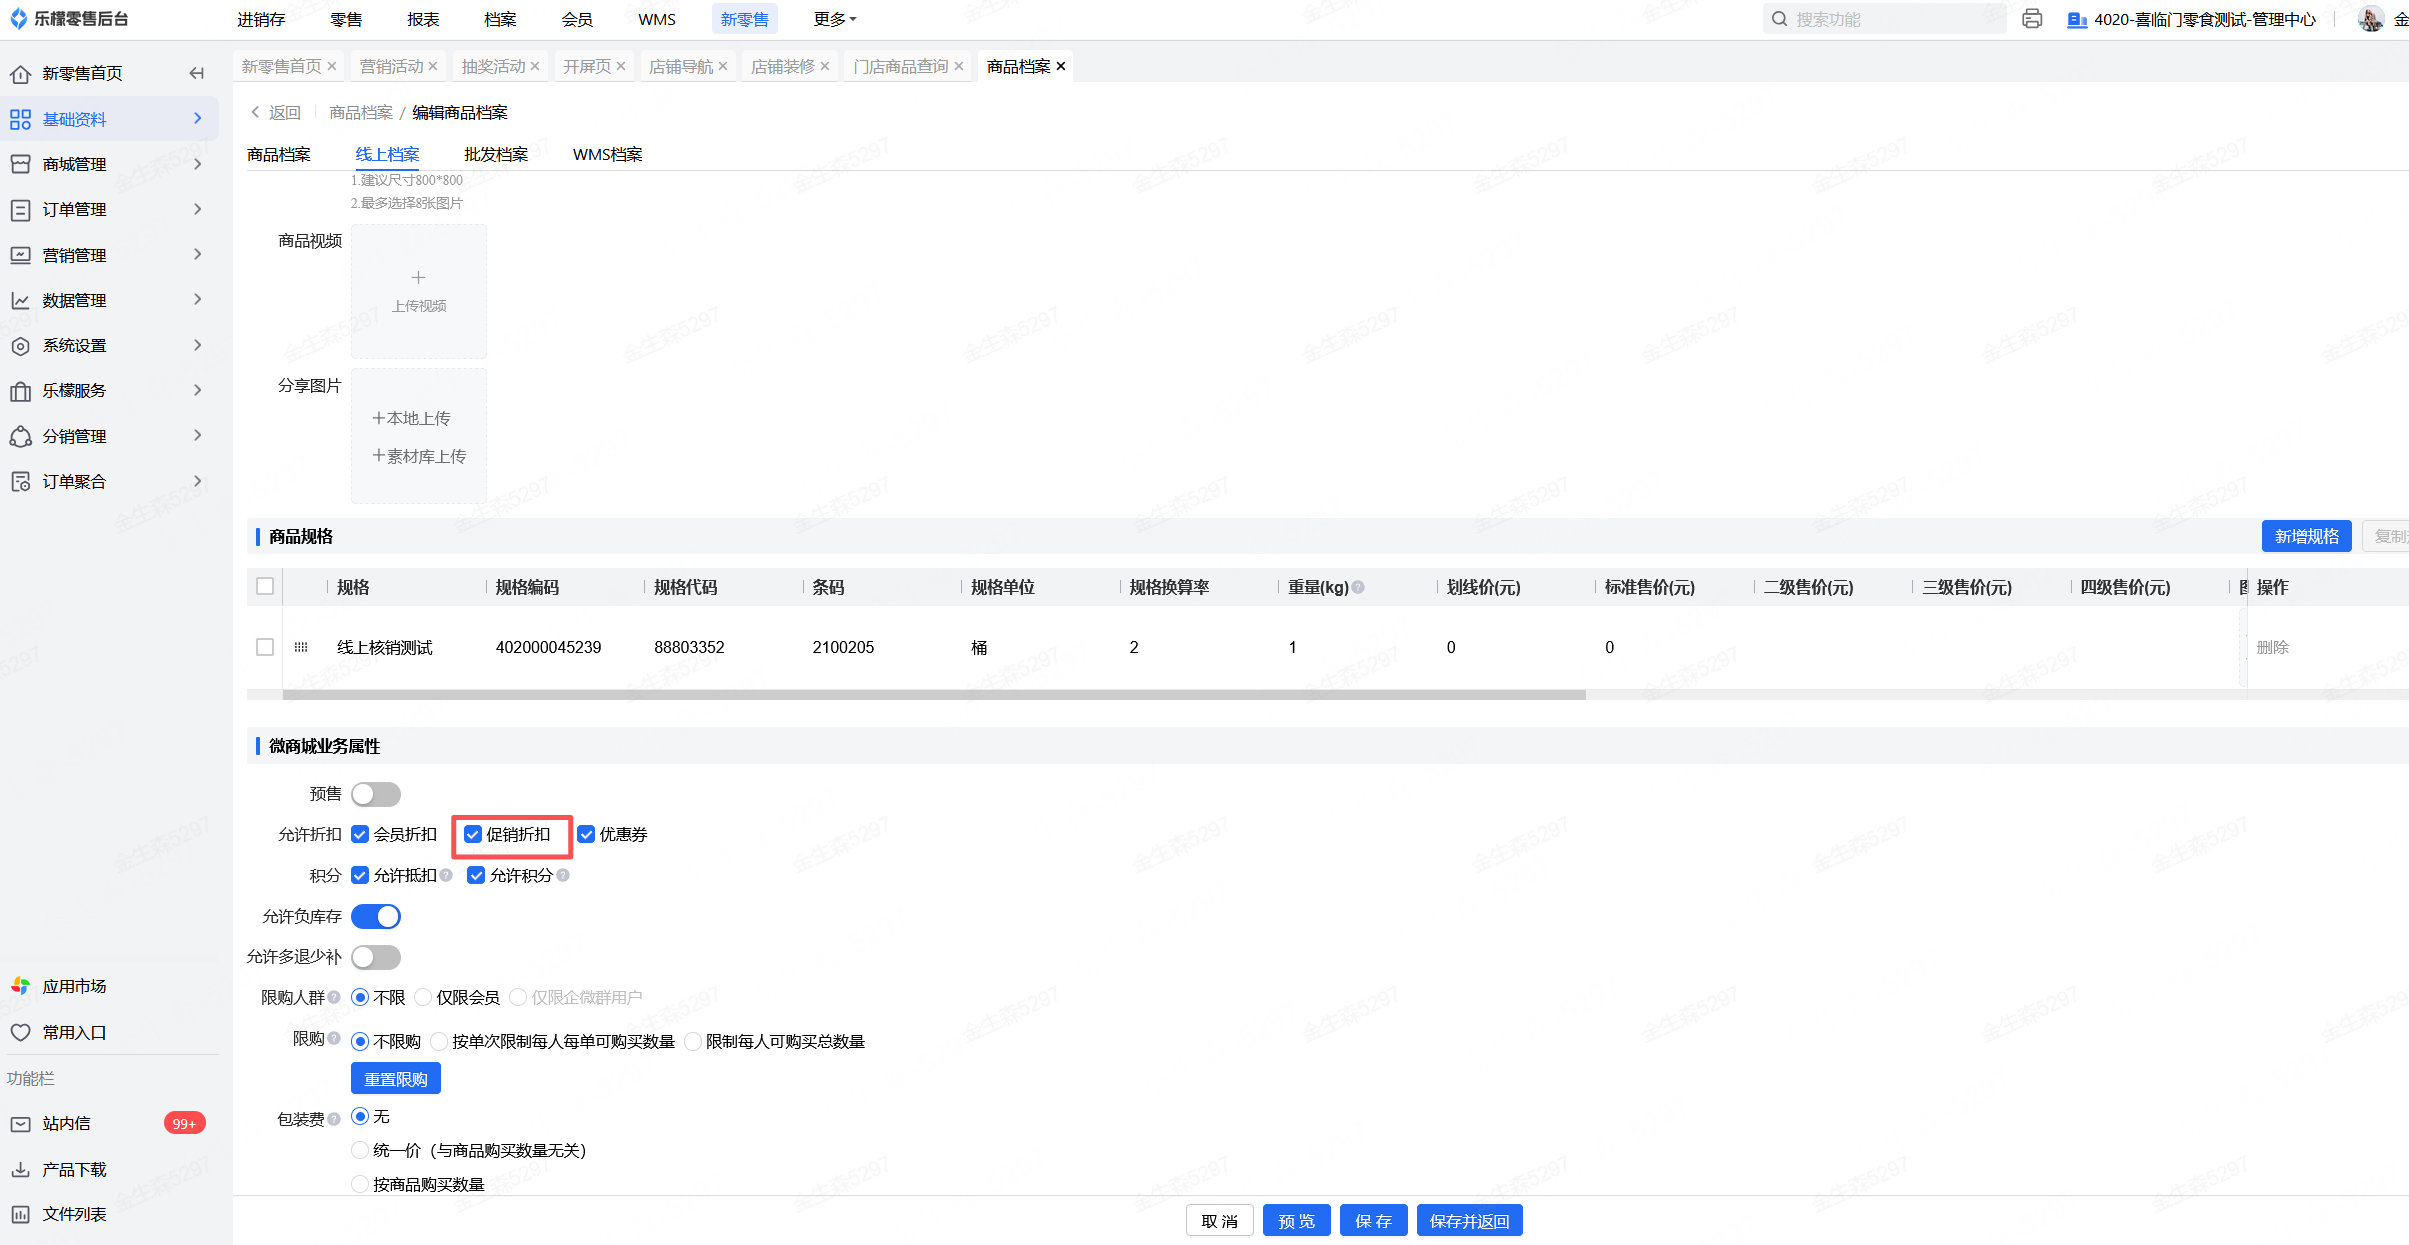Click the 文件列表 icon in sidebar
This screenshot has height=1245, width=2409.
pyautogui.click(x=20, y=1214)
